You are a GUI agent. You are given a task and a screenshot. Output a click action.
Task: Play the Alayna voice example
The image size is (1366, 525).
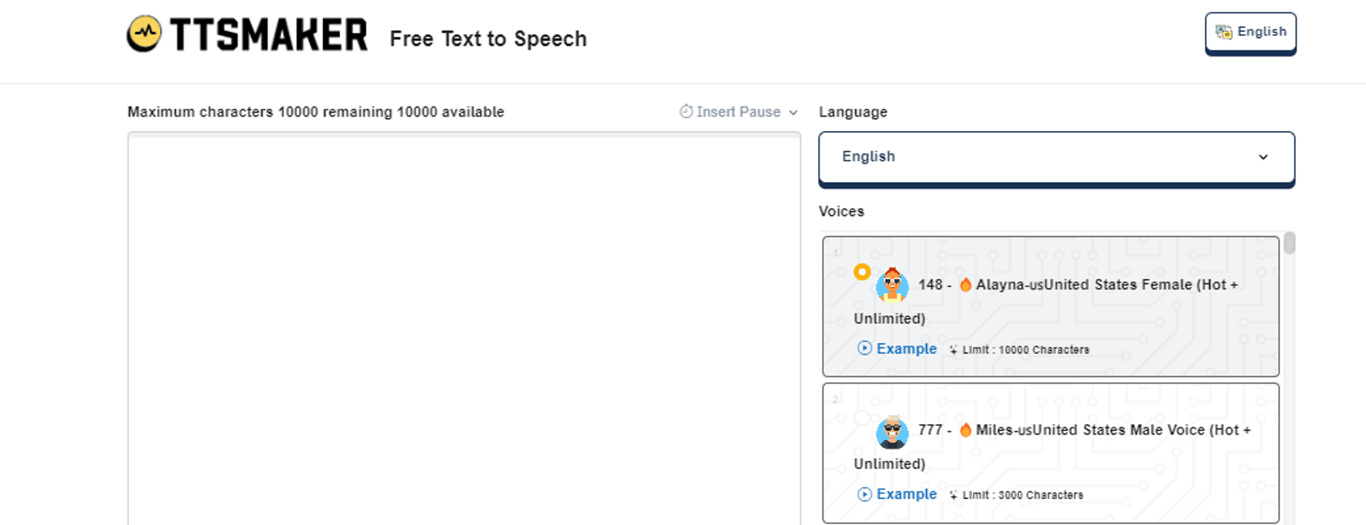click(865, 349)
